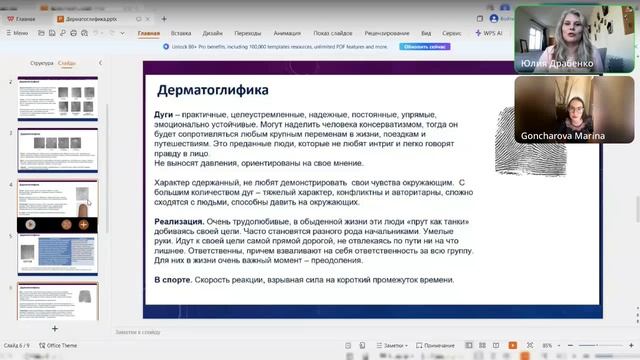
Task: Collapse the slide panel with chevron
Action: pyautogui.click(x=100, y=63)
